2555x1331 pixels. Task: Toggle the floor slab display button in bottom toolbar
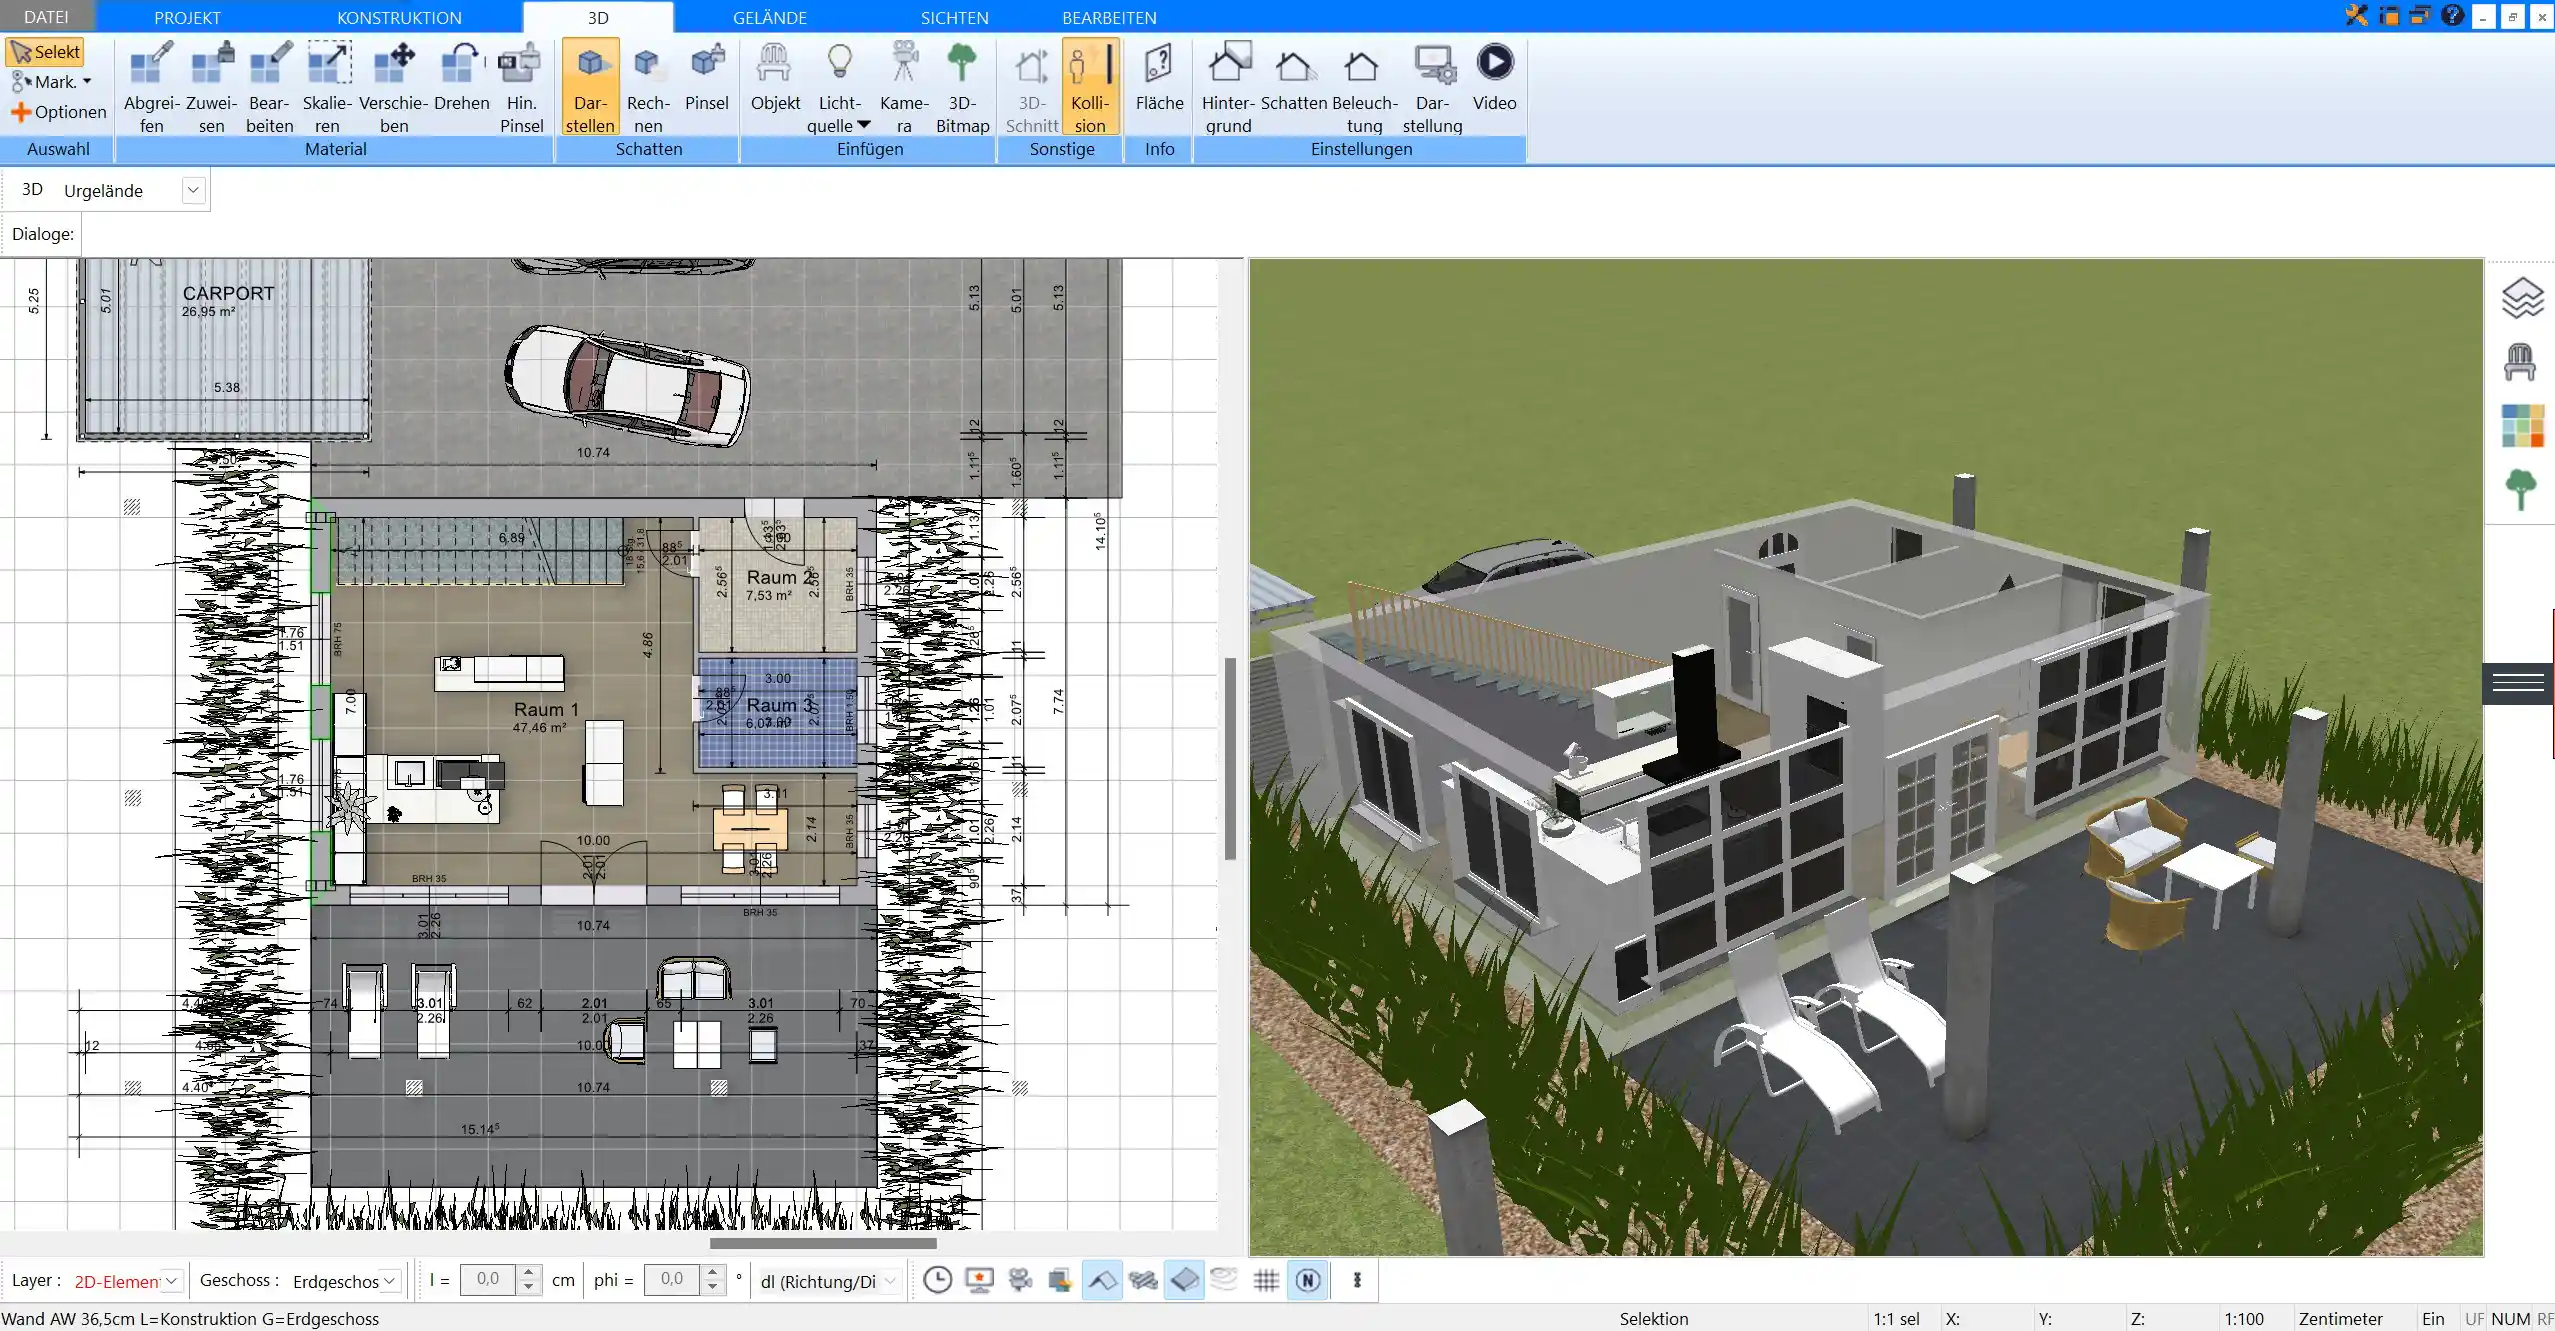pos(1184,1280)
